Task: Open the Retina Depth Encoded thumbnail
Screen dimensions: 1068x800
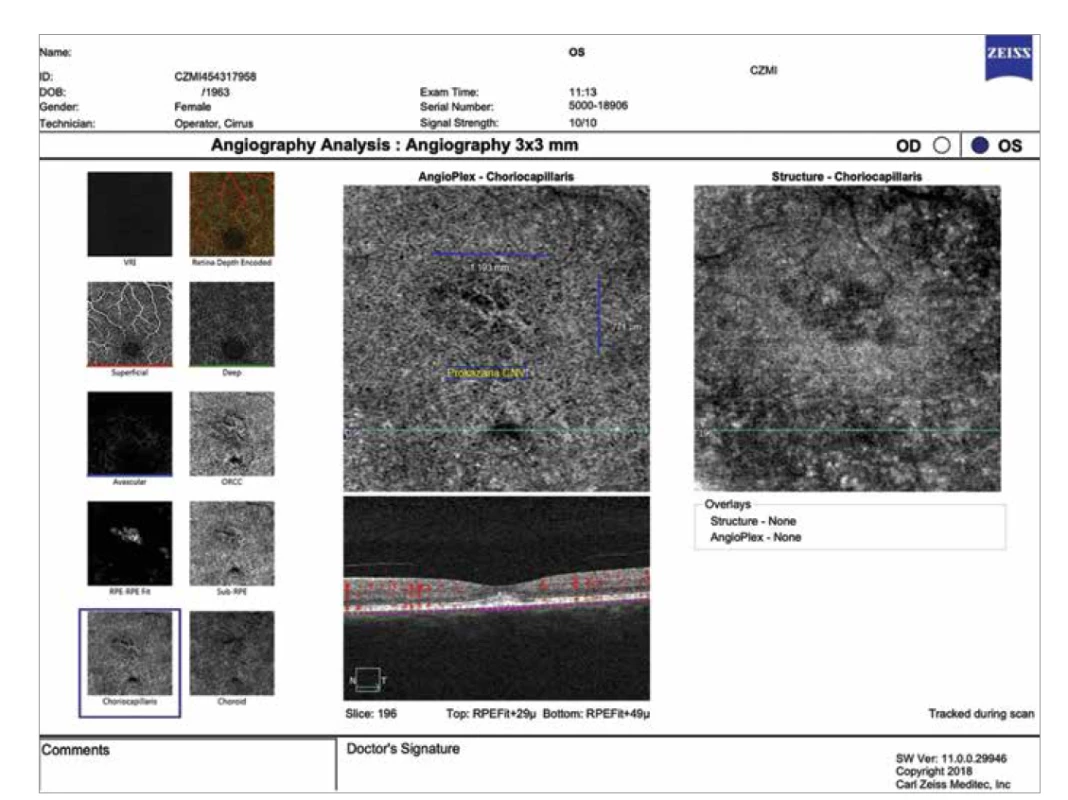Action: pyautogui.click(x=232, y=214)
